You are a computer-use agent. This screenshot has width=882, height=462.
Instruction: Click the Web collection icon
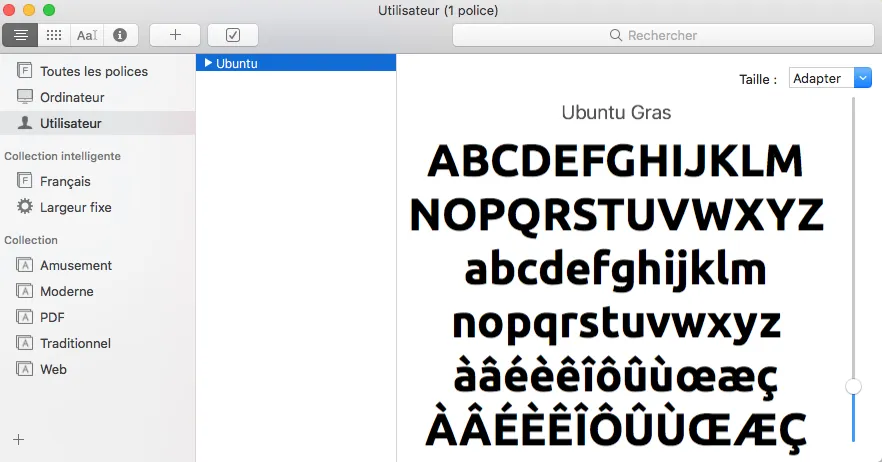tap(24, 368)
